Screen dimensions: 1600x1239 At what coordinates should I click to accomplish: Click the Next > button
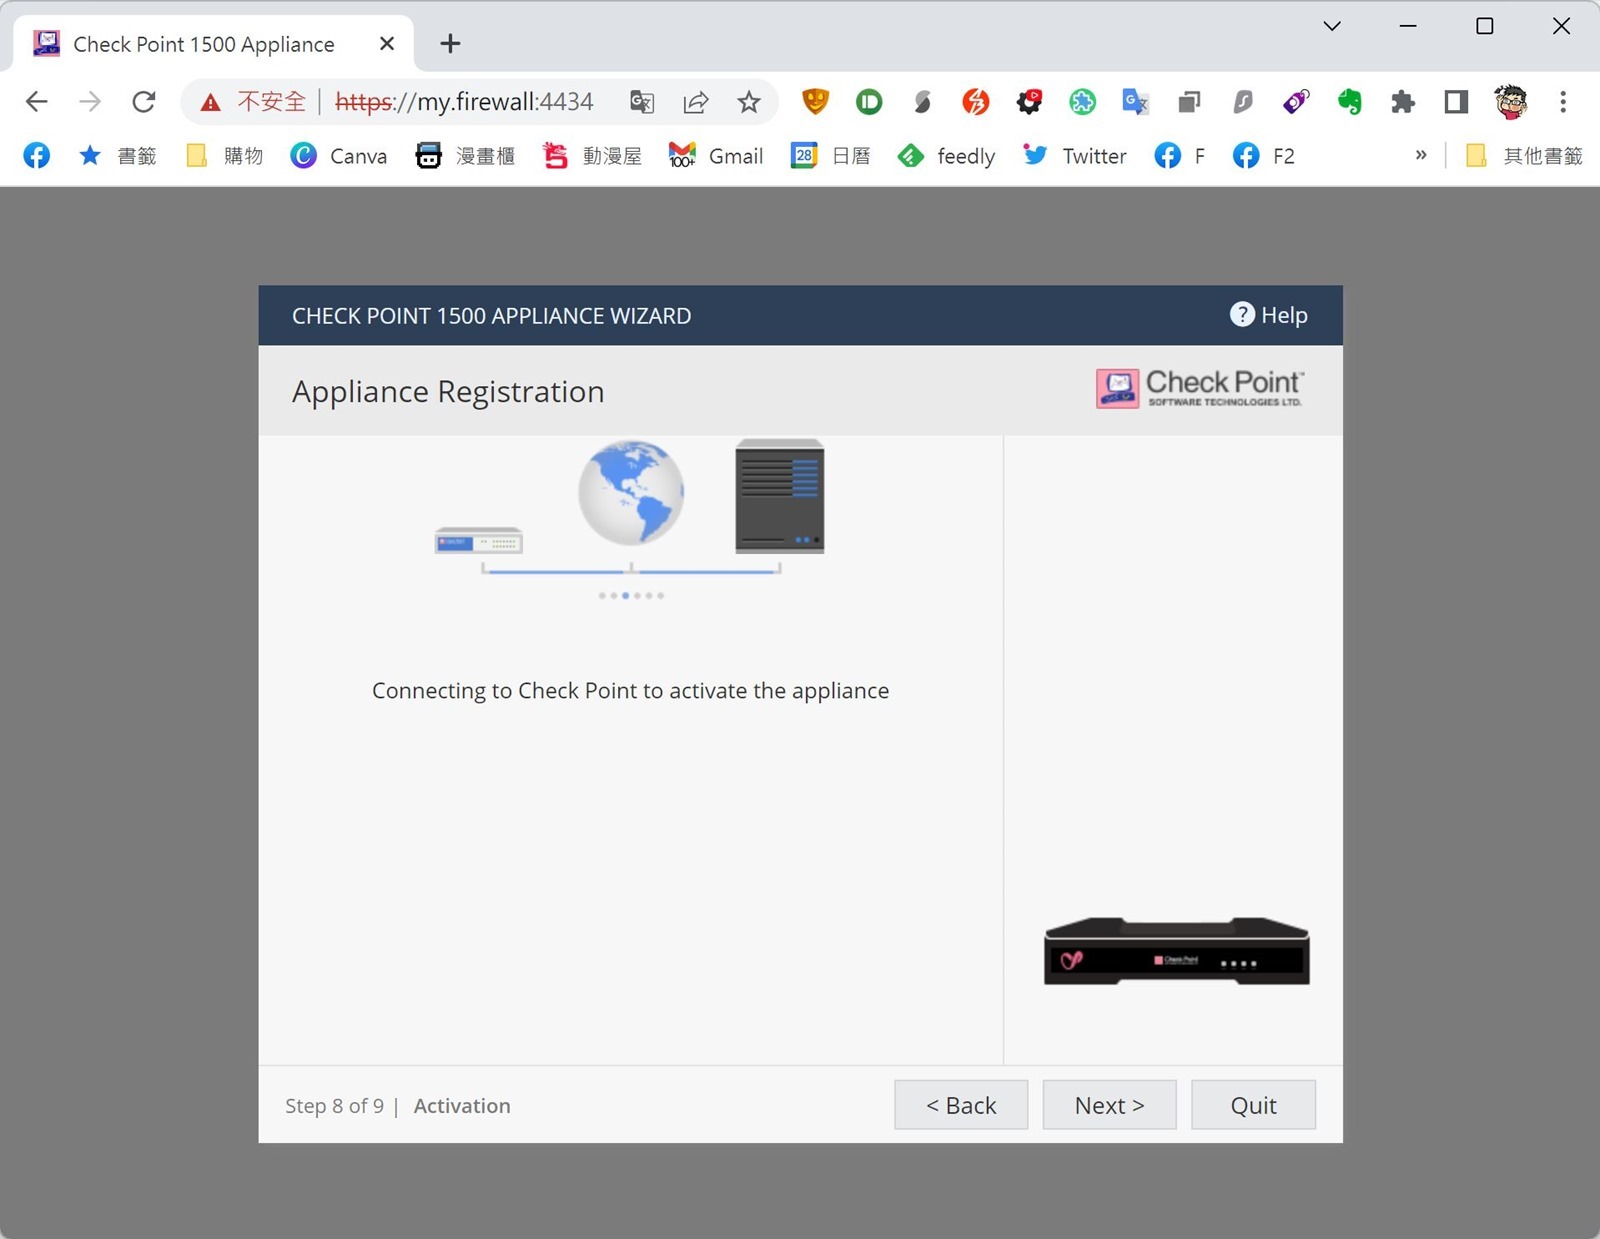1109,1105
